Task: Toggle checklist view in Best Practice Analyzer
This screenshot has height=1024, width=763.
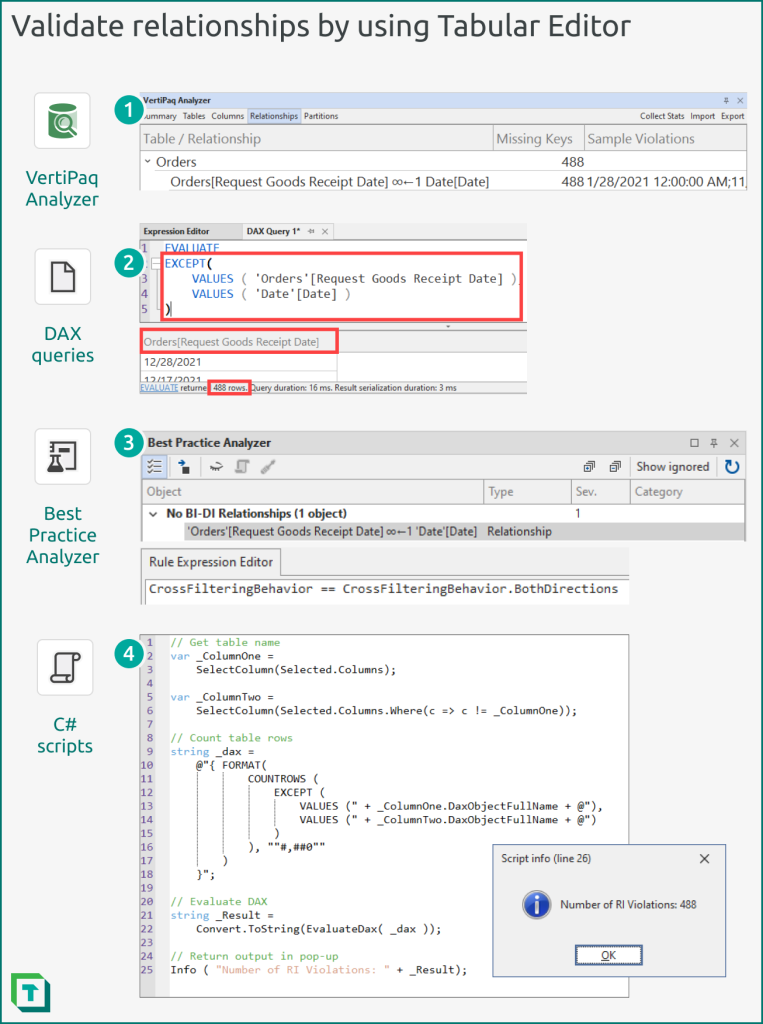Action: [x=155, y=466]
